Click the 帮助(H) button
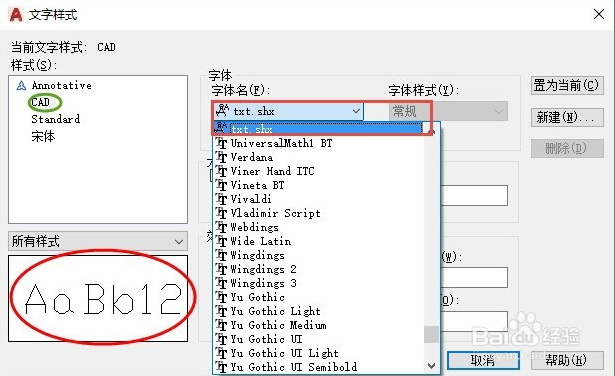 [567, 360]
